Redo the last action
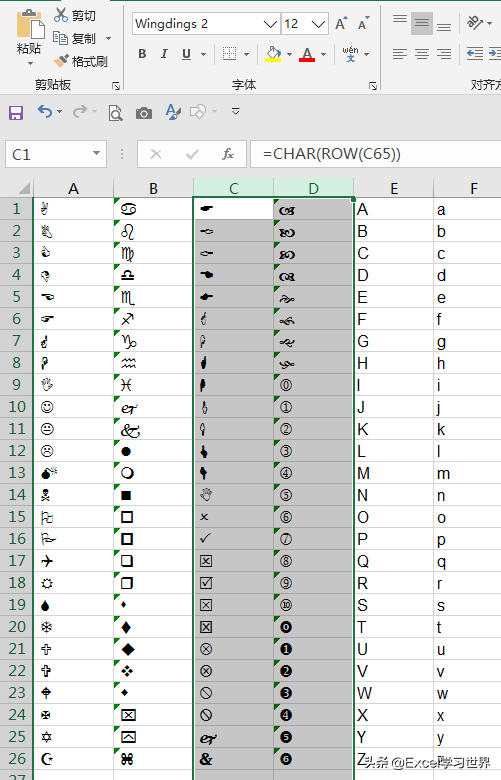Viewport: 501px width, 780px height. point(80,112)
